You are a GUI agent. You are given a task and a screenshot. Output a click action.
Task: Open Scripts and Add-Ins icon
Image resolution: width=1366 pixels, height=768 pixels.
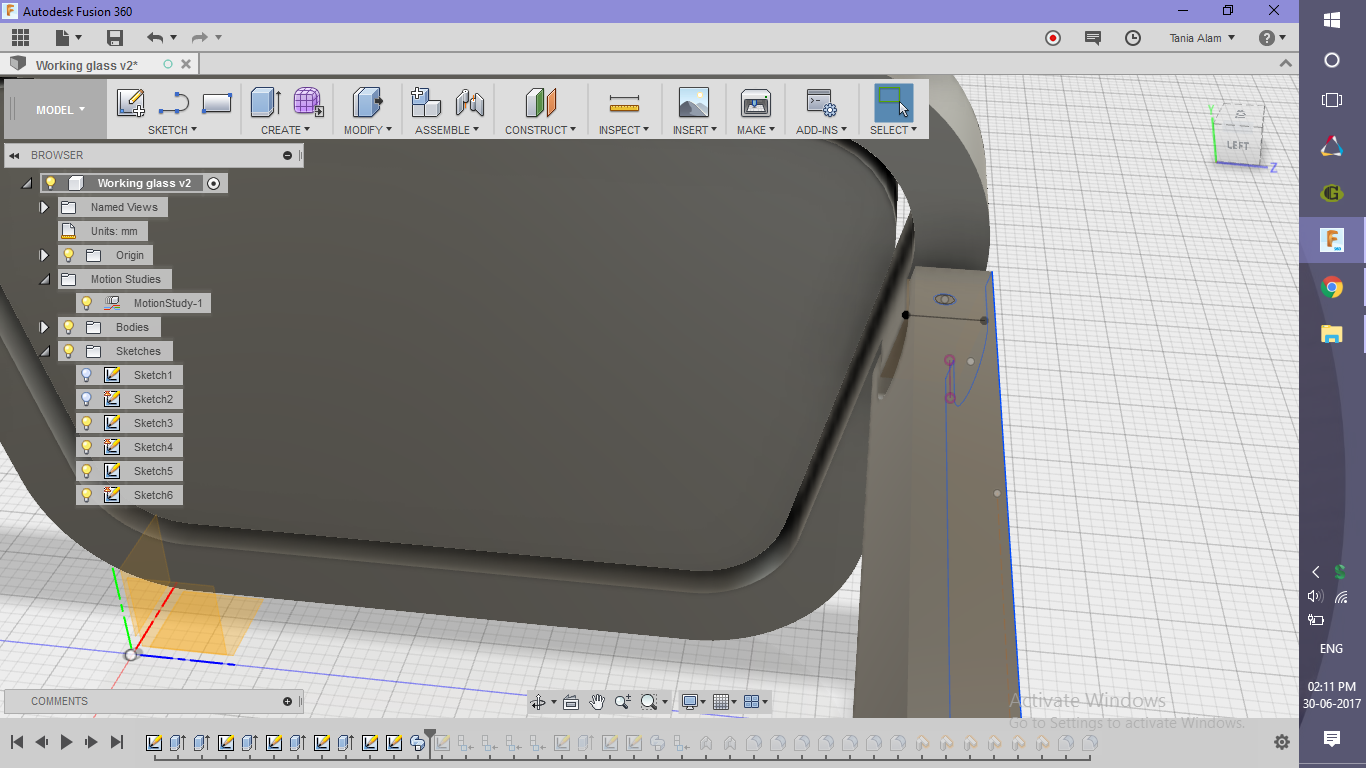tap(821, 103)
